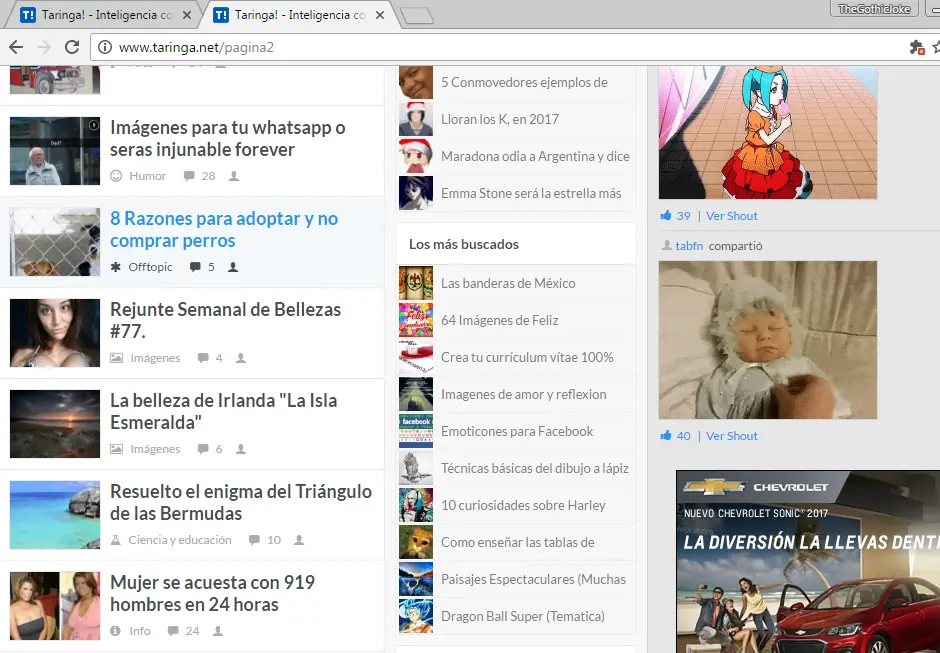This screenshot has height=653, width=940.
Task: Visit tabfn's user profile
Action: 689,246
